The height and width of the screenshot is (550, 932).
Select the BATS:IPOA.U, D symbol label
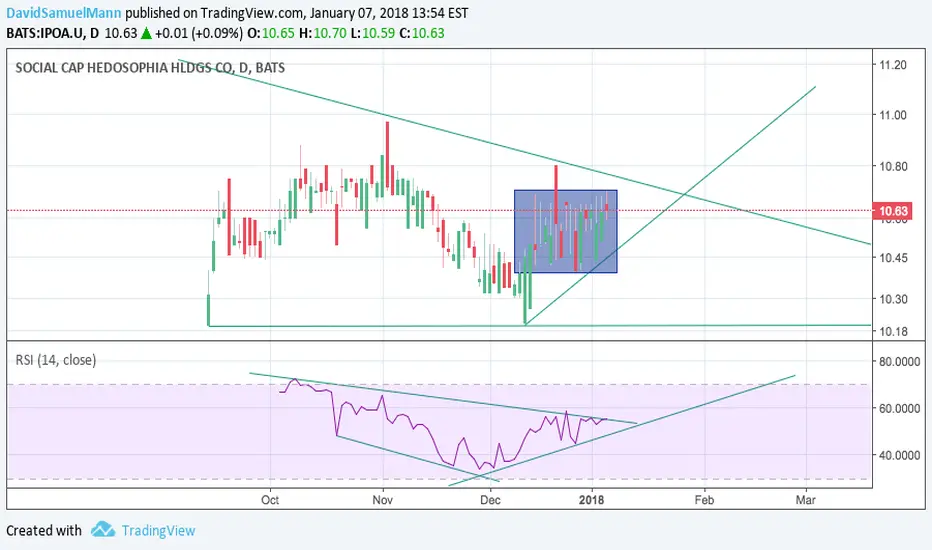pyautogui.click(x=52, y=33)
